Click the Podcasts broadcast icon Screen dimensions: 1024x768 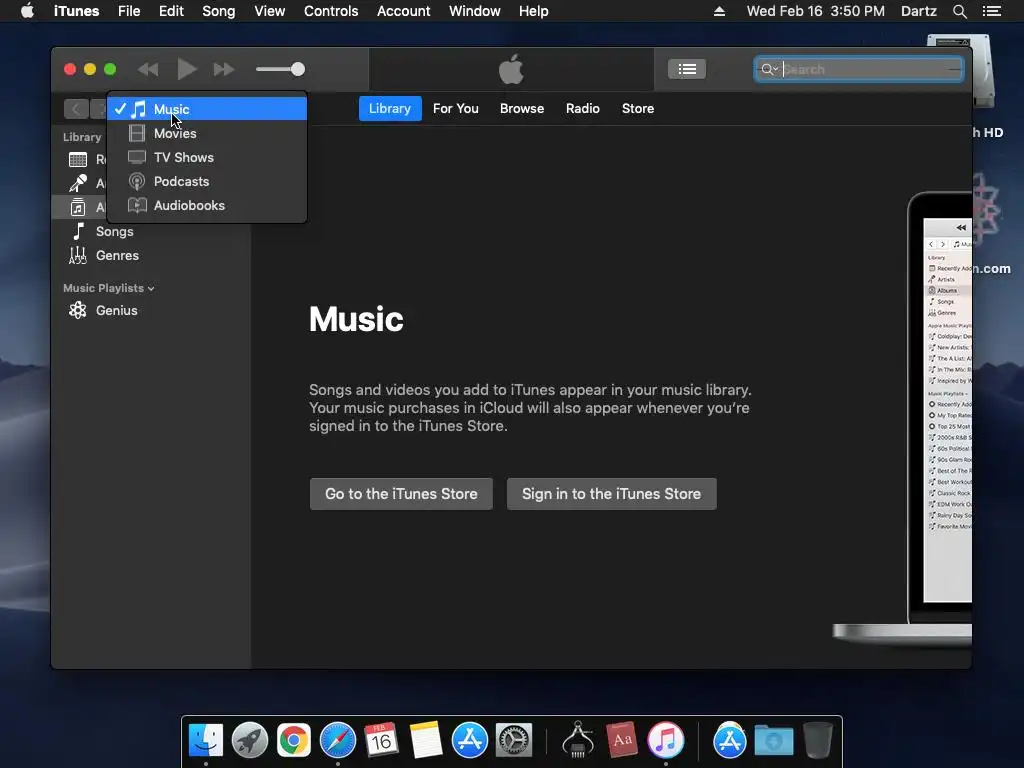137,182
